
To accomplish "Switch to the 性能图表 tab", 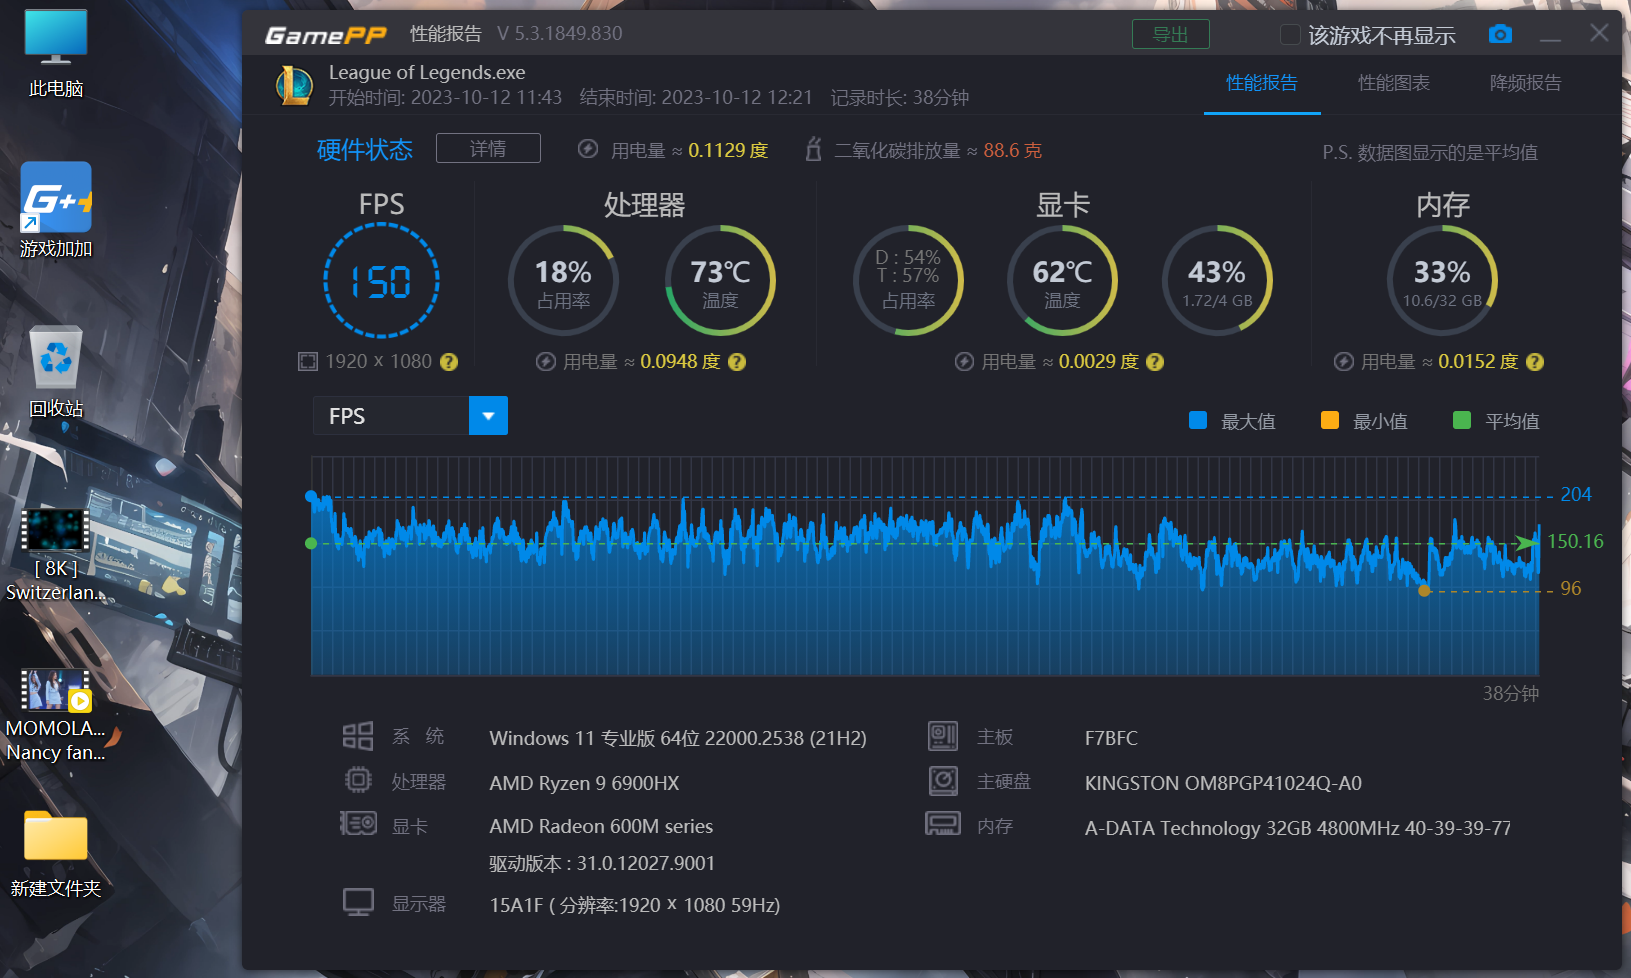I will pyautogui.click(x=1394, y=83).
